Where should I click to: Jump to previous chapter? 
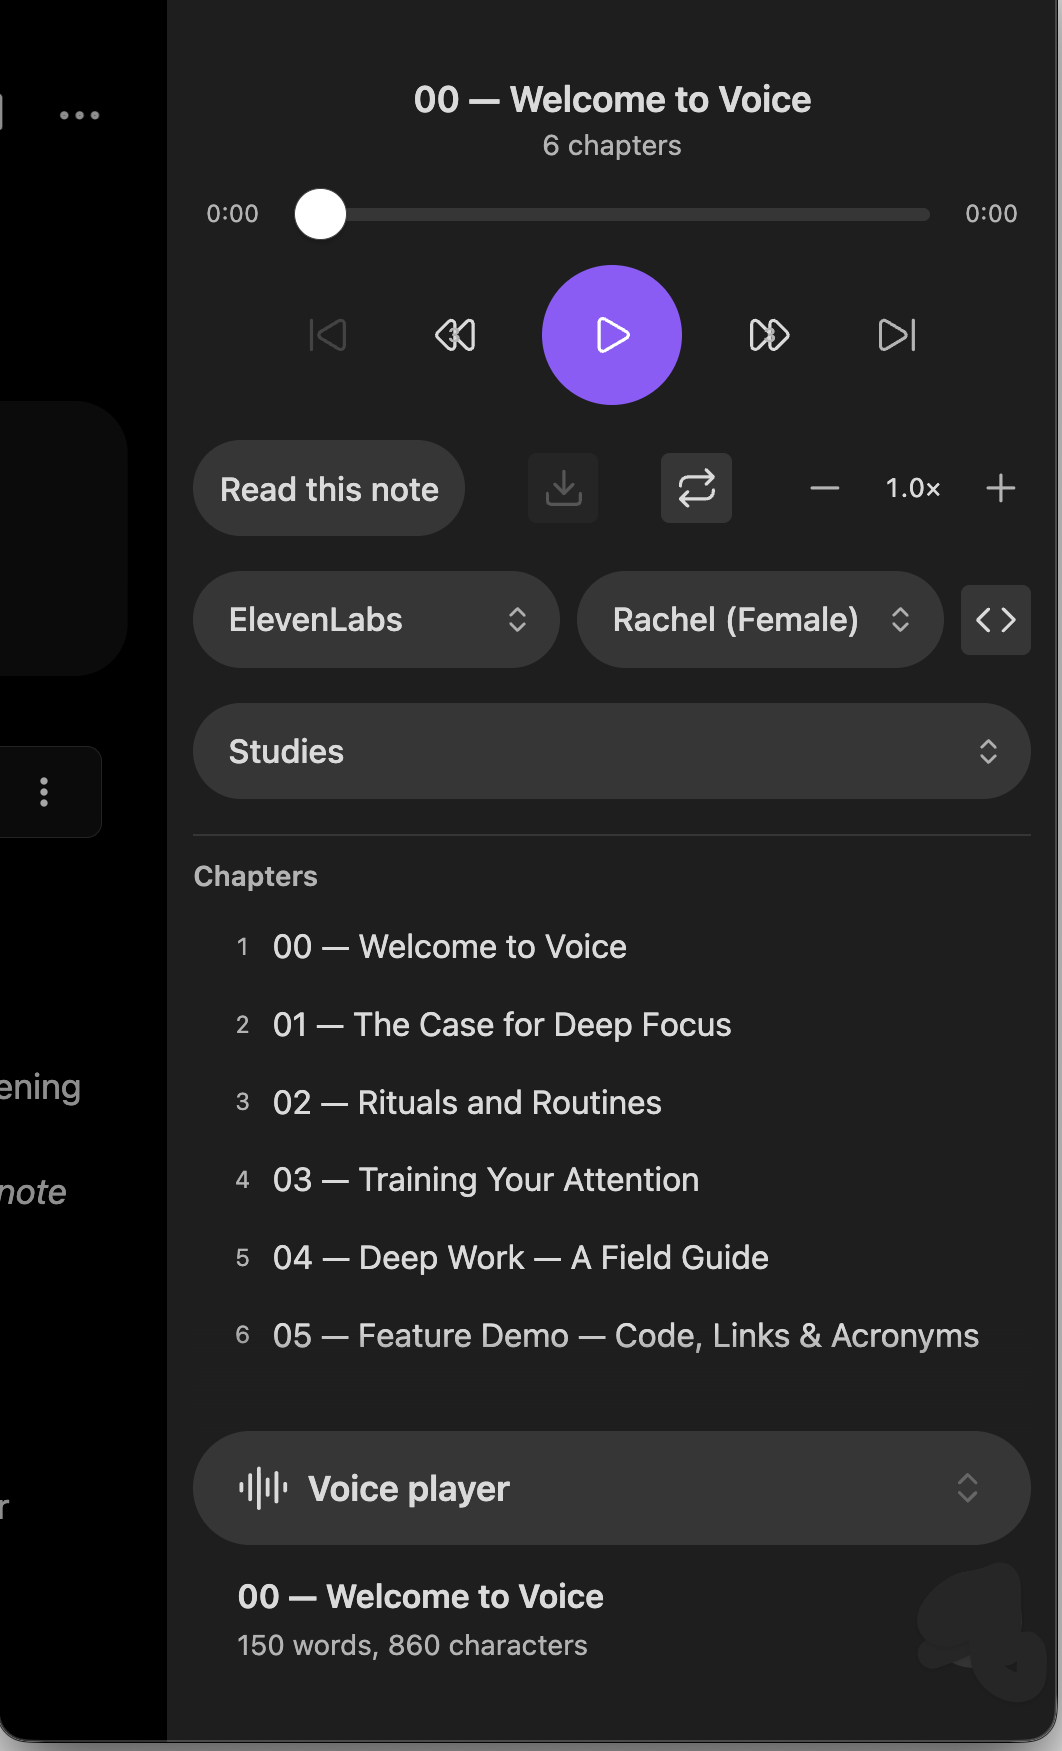(328, 335)
